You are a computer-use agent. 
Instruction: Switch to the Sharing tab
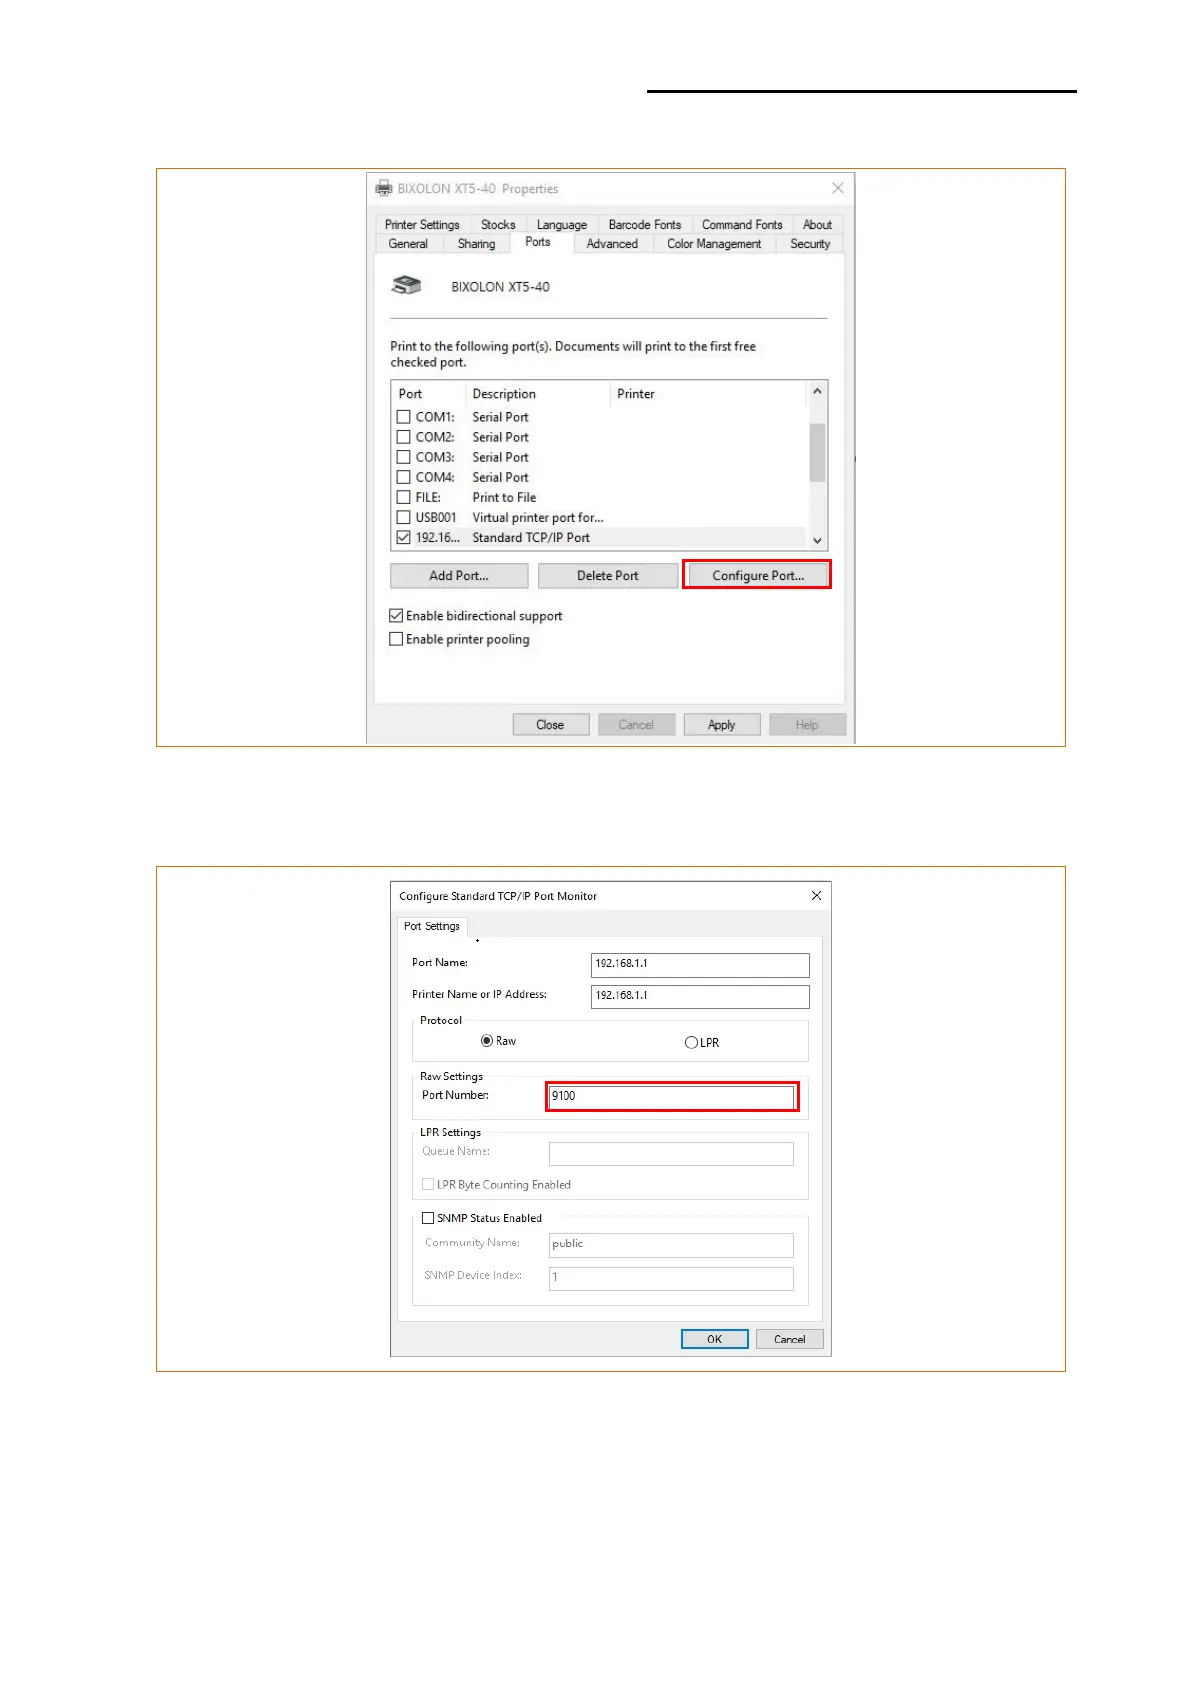[476, 244]
